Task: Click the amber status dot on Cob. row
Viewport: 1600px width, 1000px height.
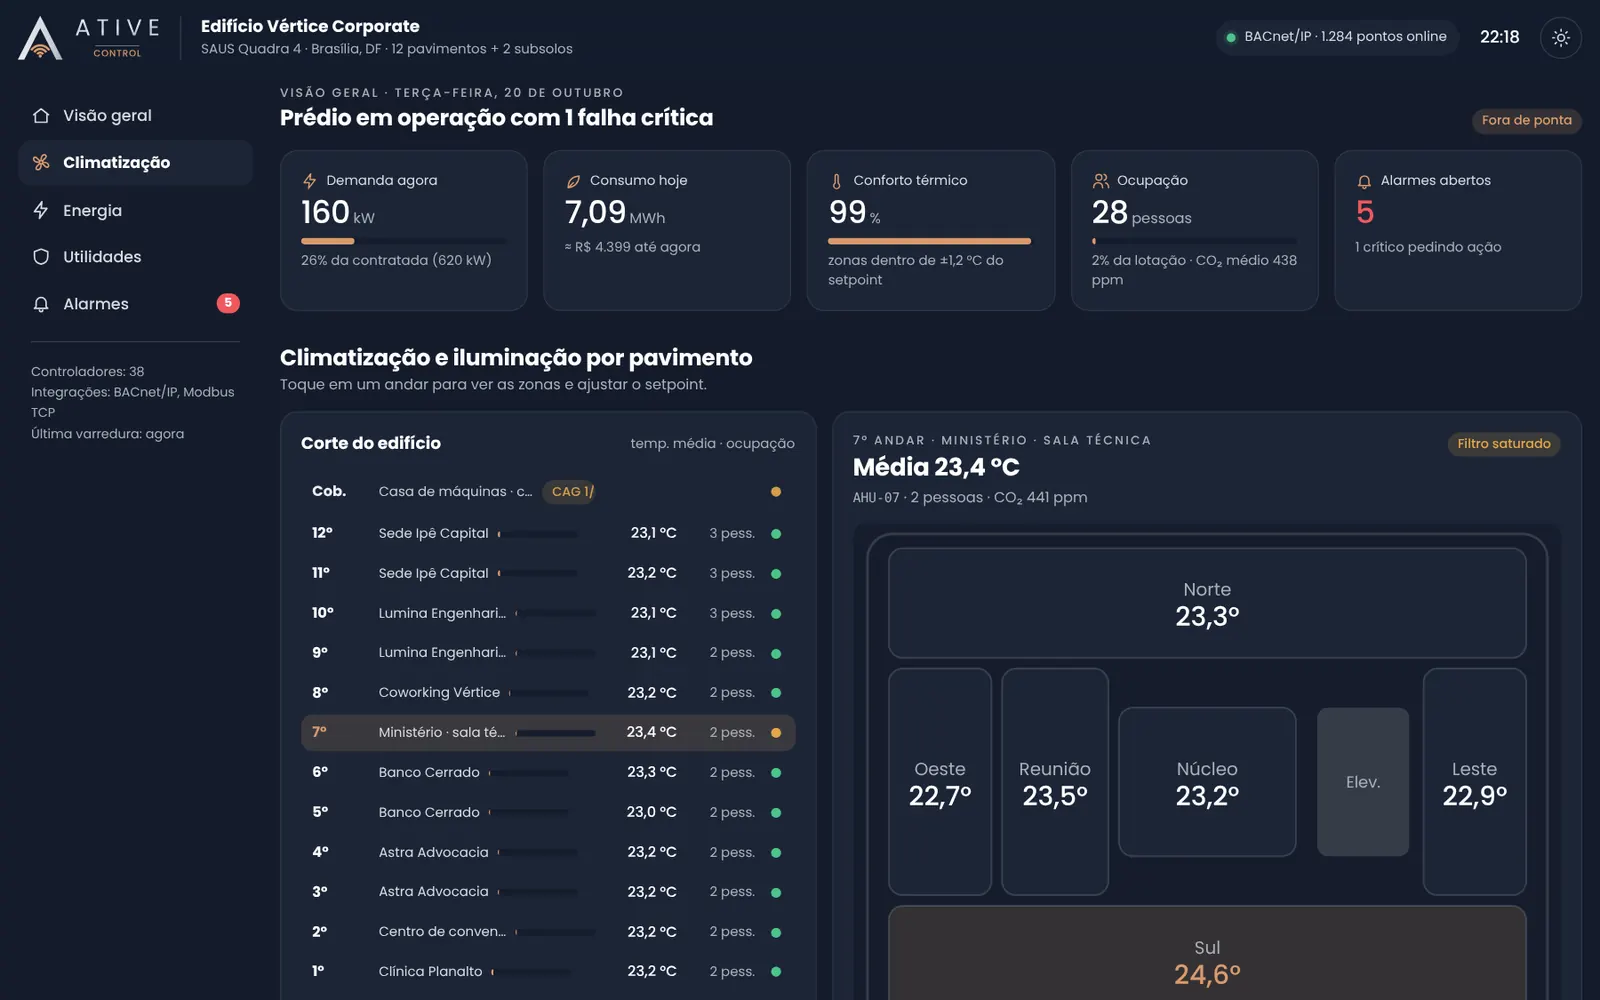Action: (x=776, y=492)
